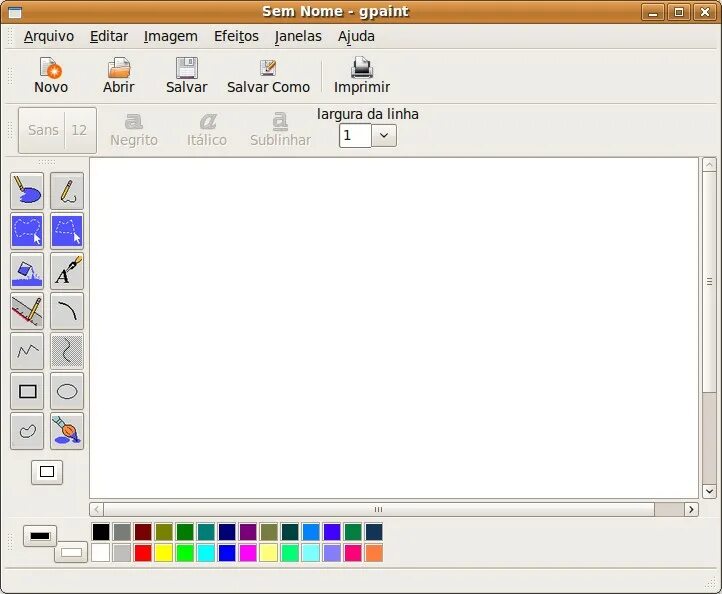Click the window menu icon in title bar
The image size is (722, 594).
pos(15,12)
